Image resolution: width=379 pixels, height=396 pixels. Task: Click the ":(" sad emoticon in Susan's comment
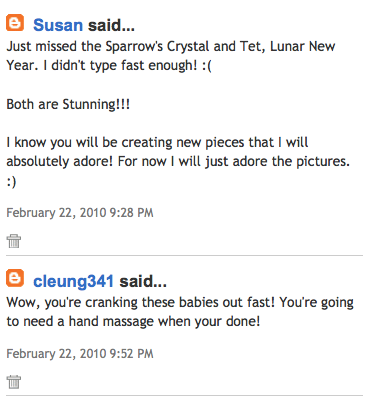click(x=207, y=66)
